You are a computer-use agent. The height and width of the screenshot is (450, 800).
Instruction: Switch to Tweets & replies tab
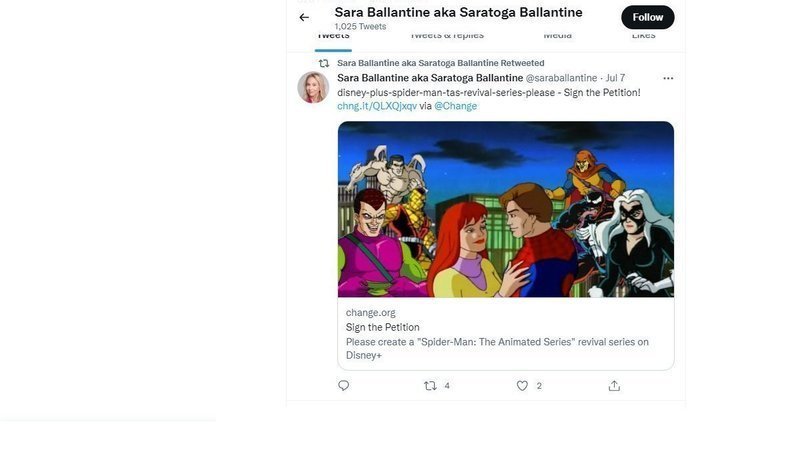(x=447, y=36)
